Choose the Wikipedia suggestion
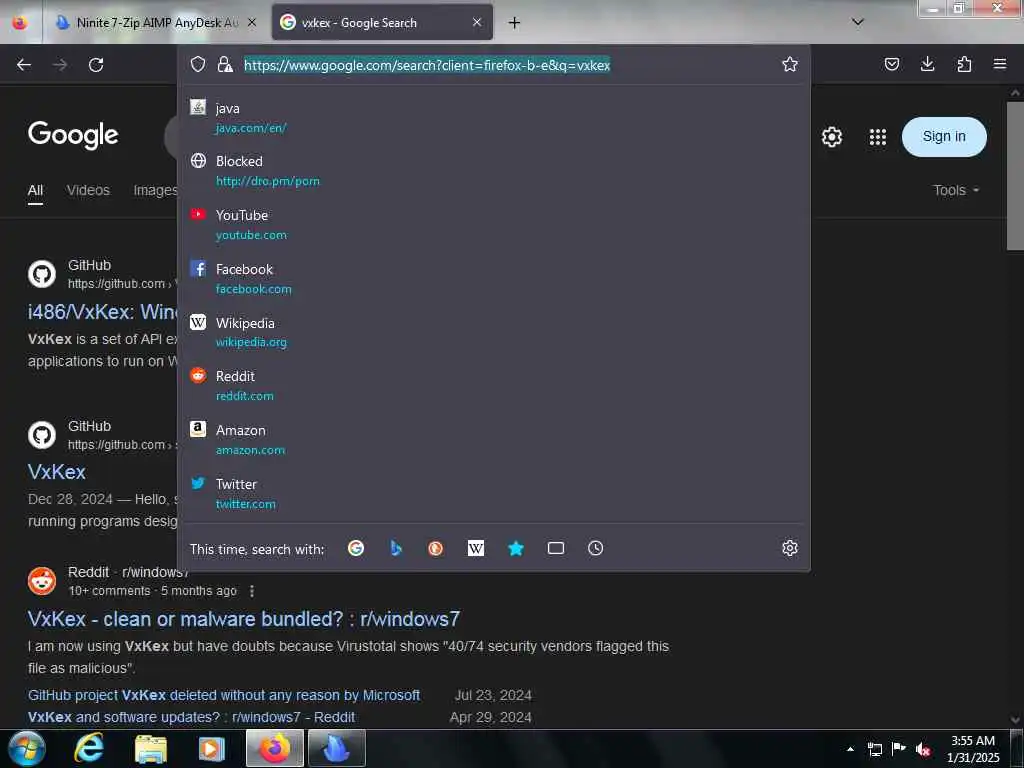 pyautogui.click(x=494, y=332)
